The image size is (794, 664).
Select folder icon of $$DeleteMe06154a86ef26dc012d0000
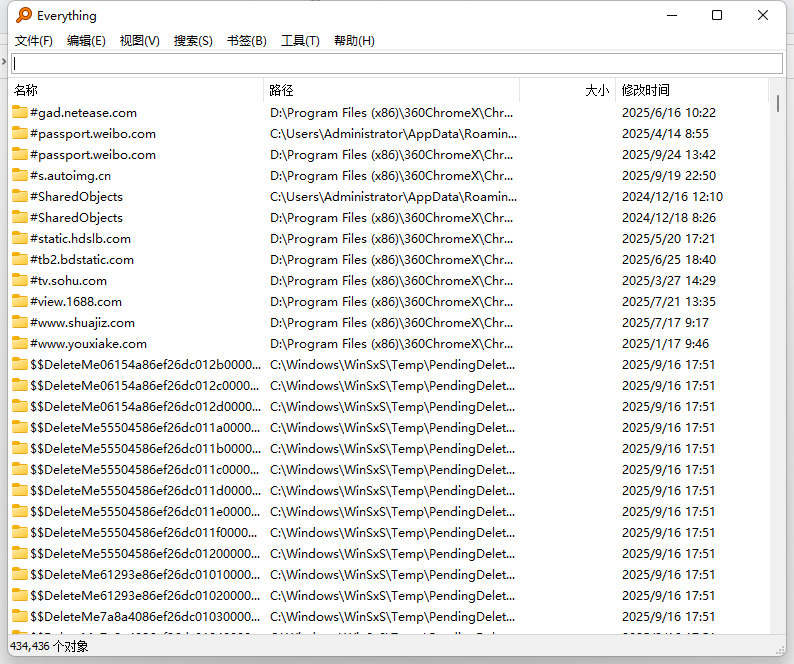(20, 406)
